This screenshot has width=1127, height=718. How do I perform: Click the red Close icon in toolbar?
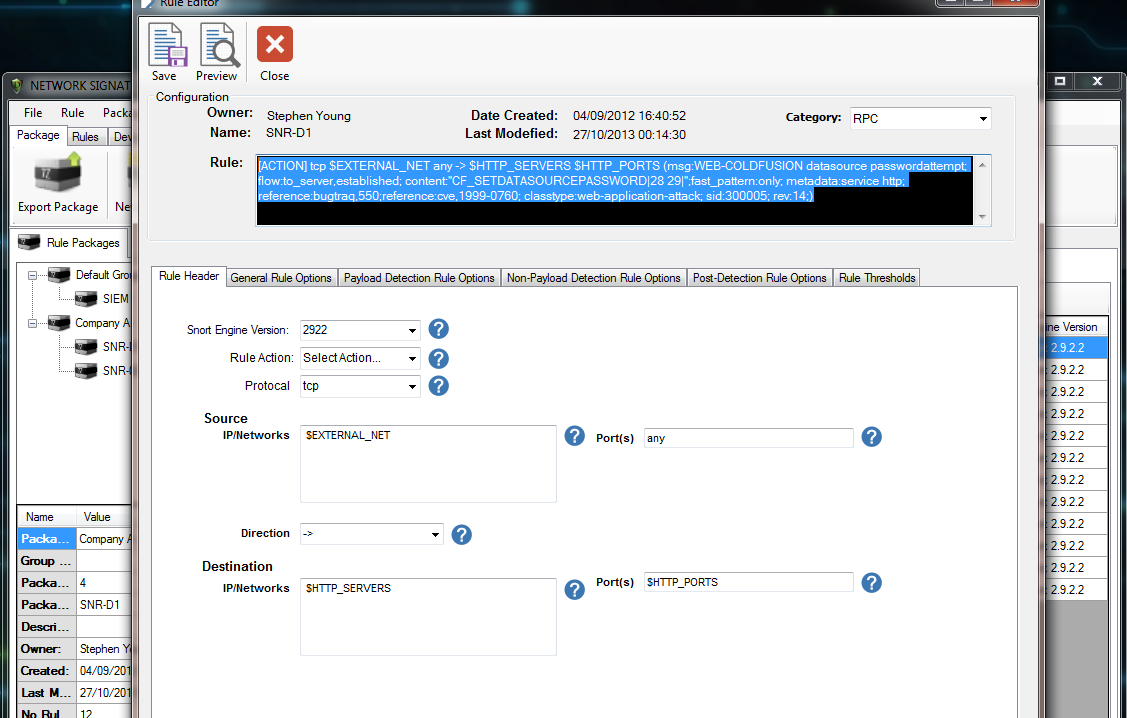pyautogui.click(x=275, y=45)
